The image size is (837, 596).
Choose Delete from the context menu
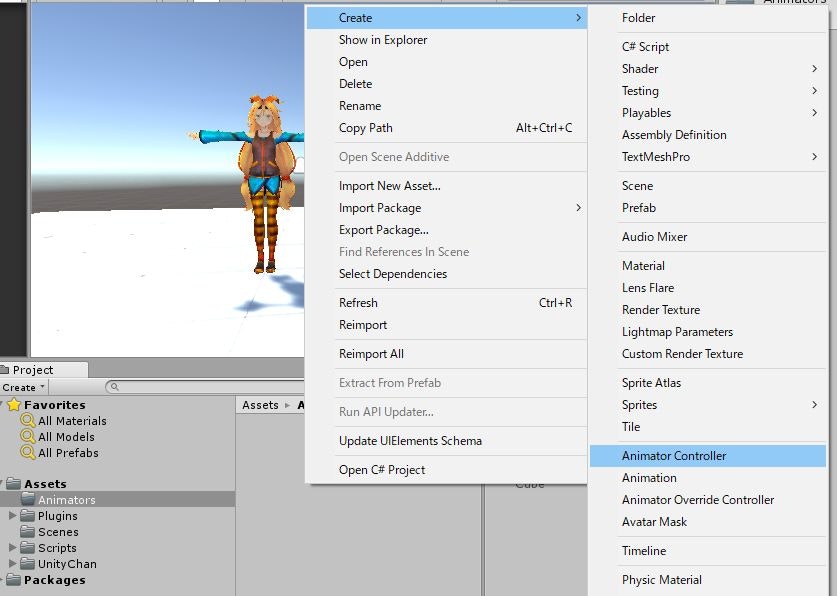(x=447, y=84)
